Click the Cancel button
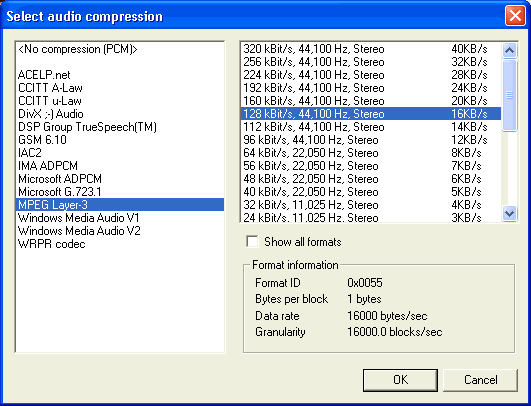The height and width of the screenshot is (406, 531). pyautogui.click(x=480, y=380)
